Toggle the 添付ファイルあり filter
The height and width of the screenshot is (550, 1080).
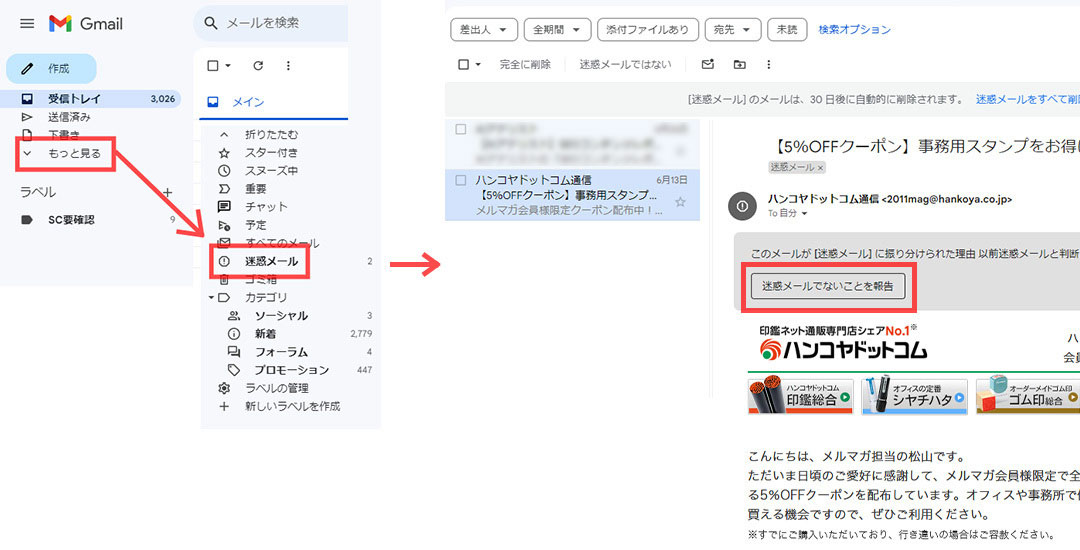click(x=647, y=30)
